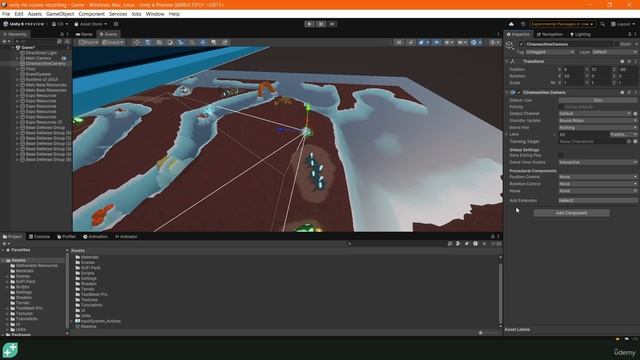Open Blend Hint dropdown
The width and height of the screenshot is (640, 360).
(x=598, y=127)
